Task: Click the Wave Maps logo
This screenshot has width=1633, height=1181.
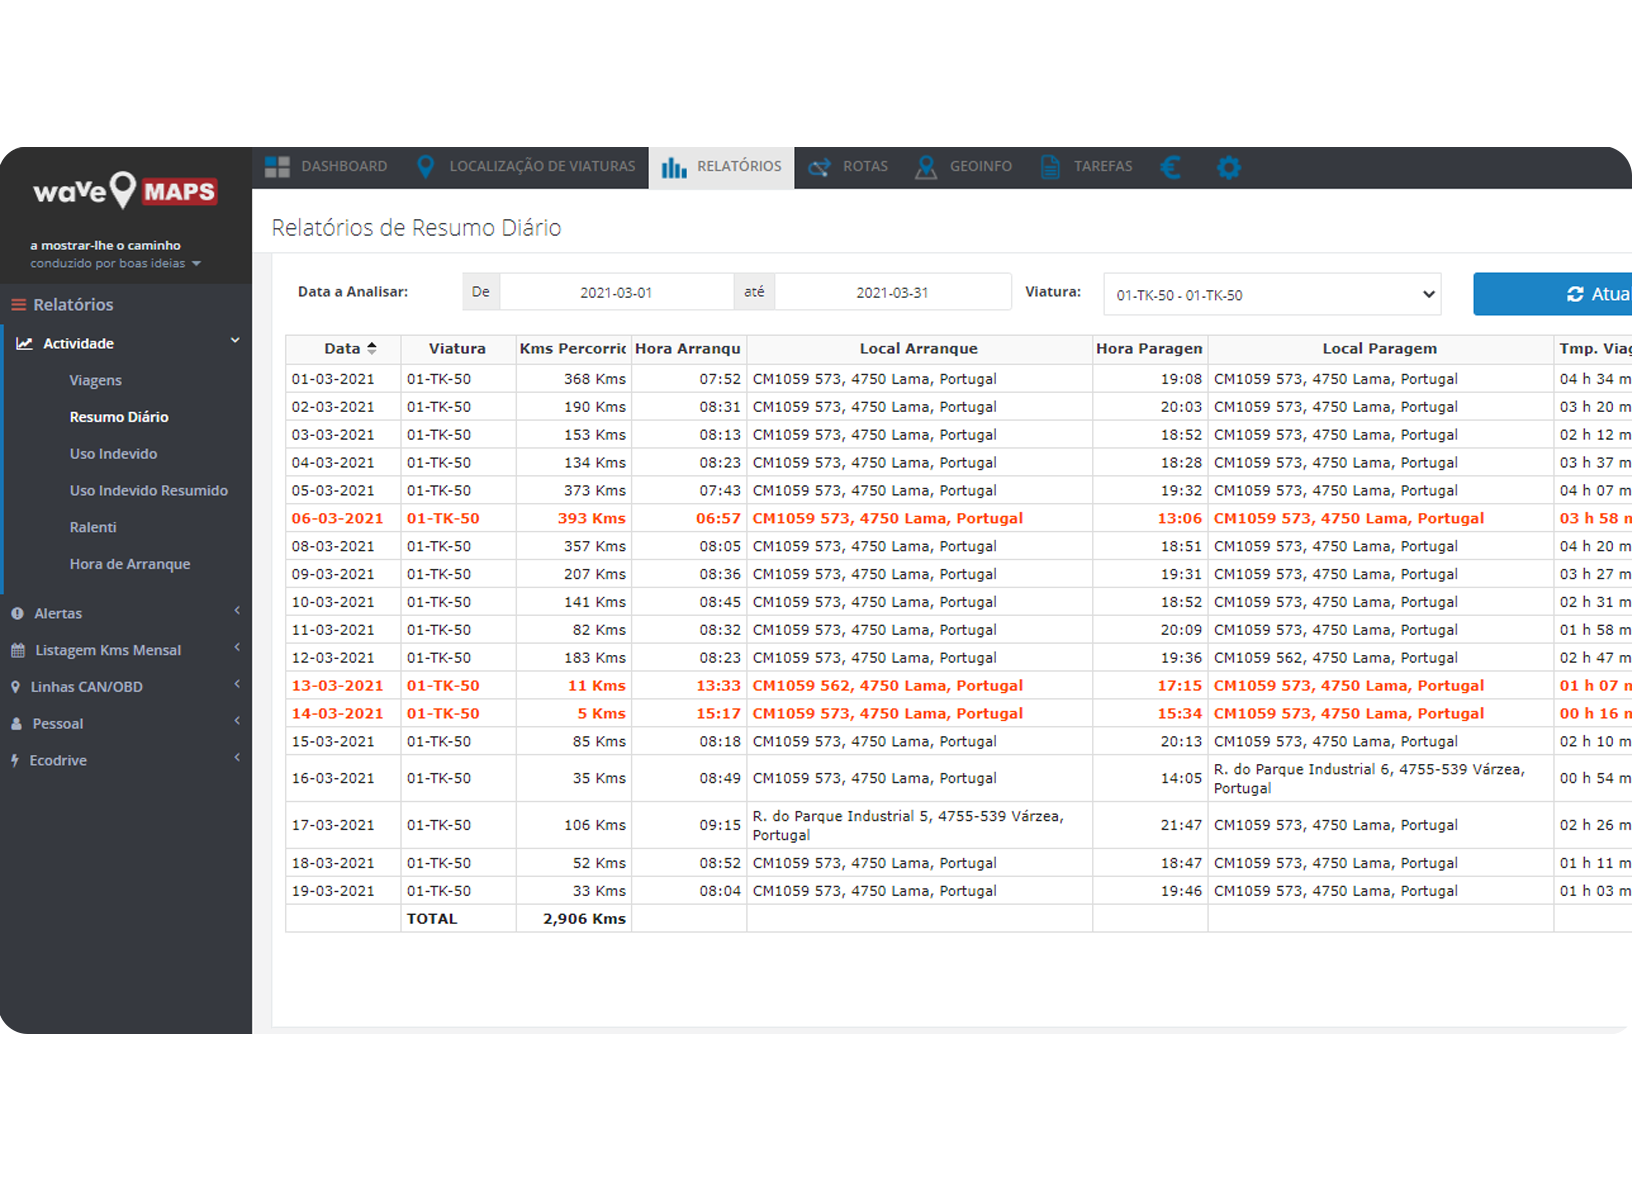Action: pos(124,190)
